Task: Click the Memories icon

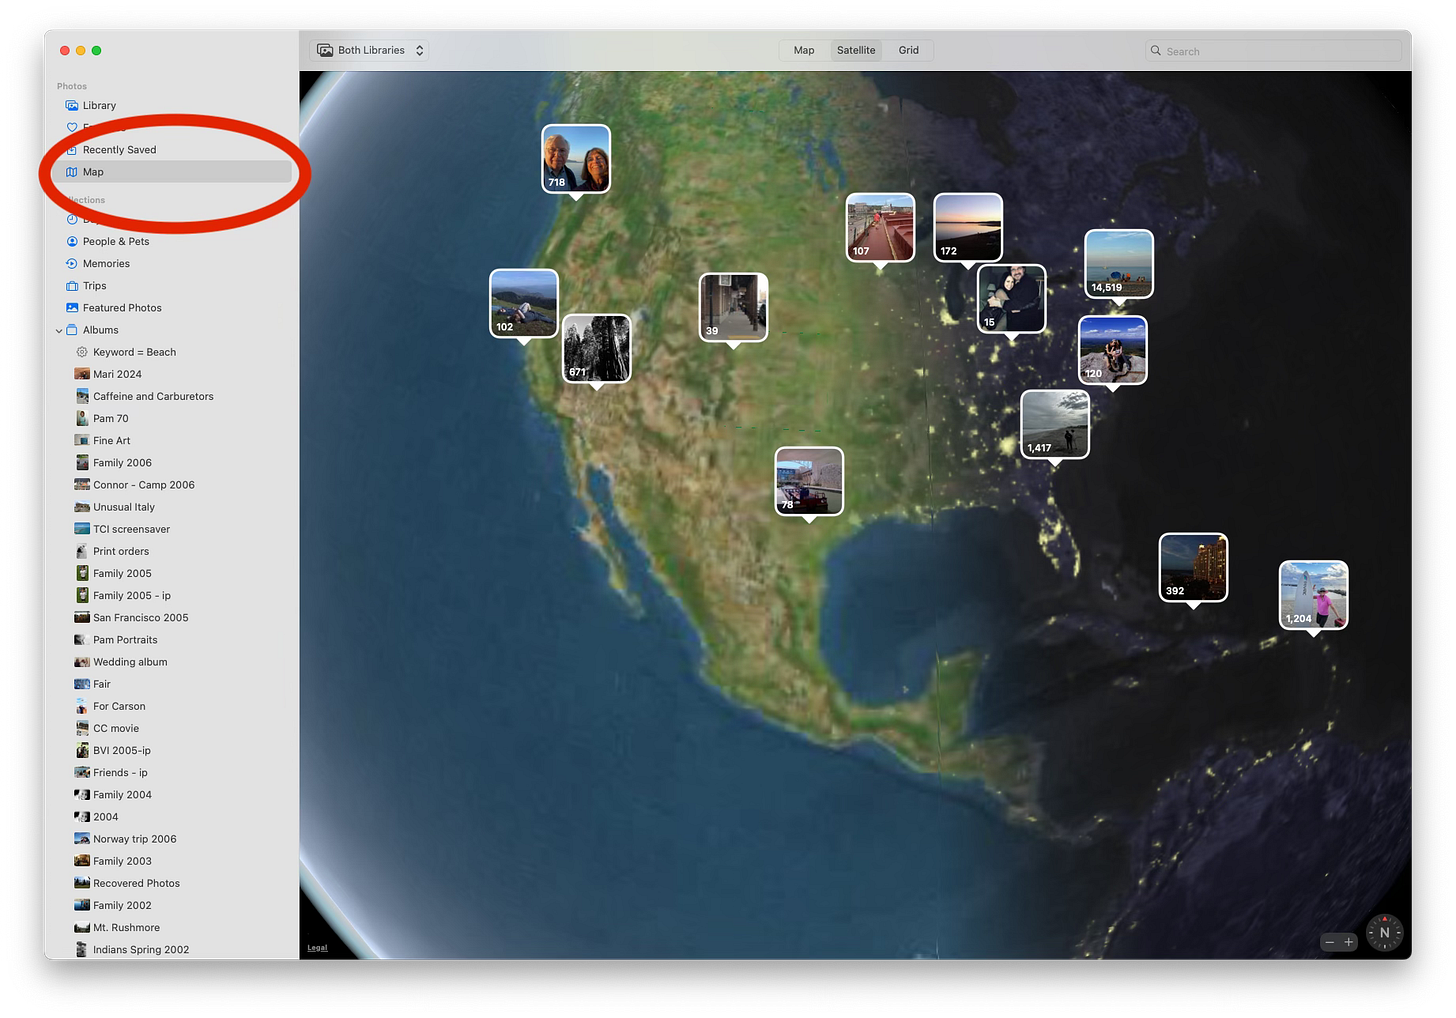Action: (x=72, y=264)
